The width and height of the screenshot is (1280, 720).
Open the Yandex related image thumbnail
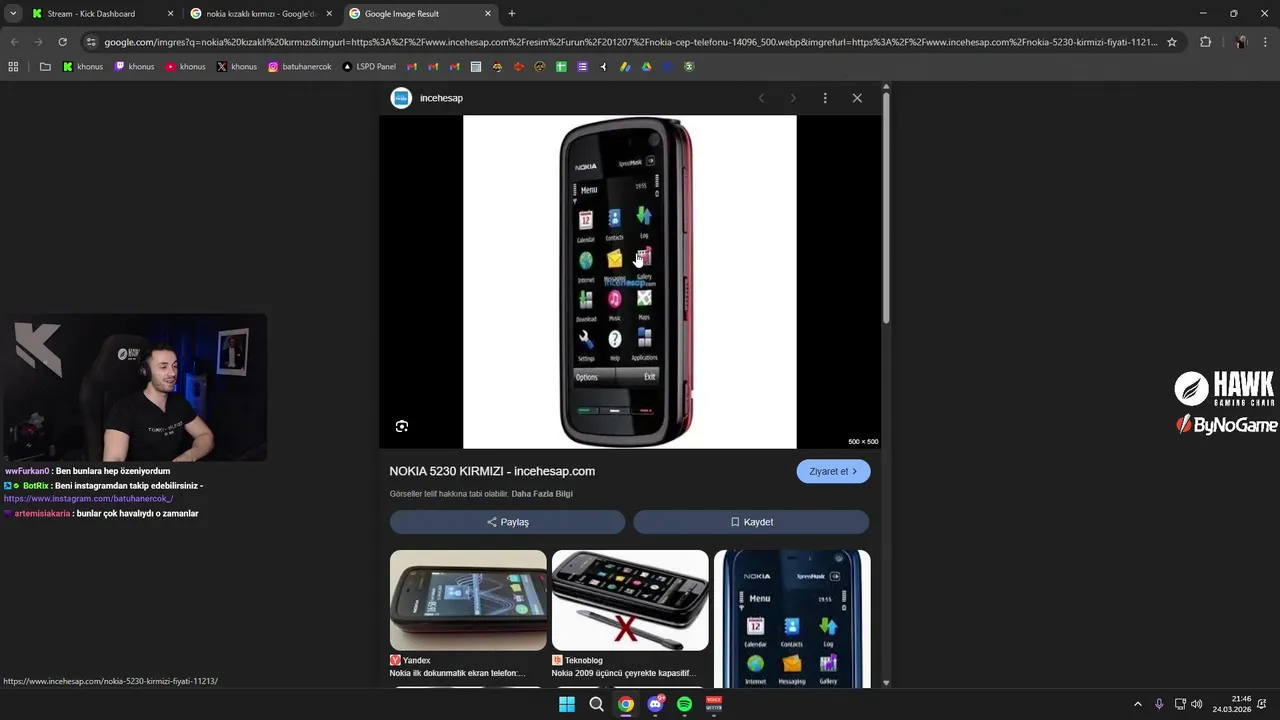(x=468, y=600)
